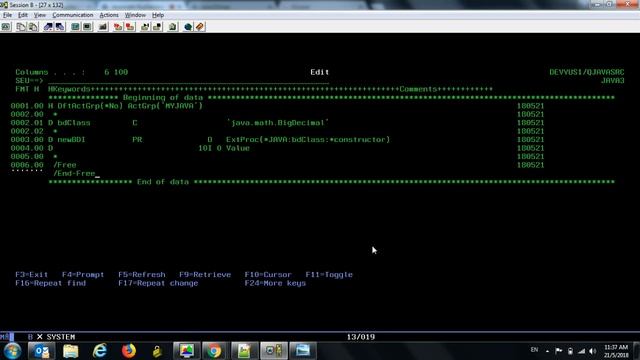Open the Communication menu
The image size is (640, 360).
(x=73, y=15)
